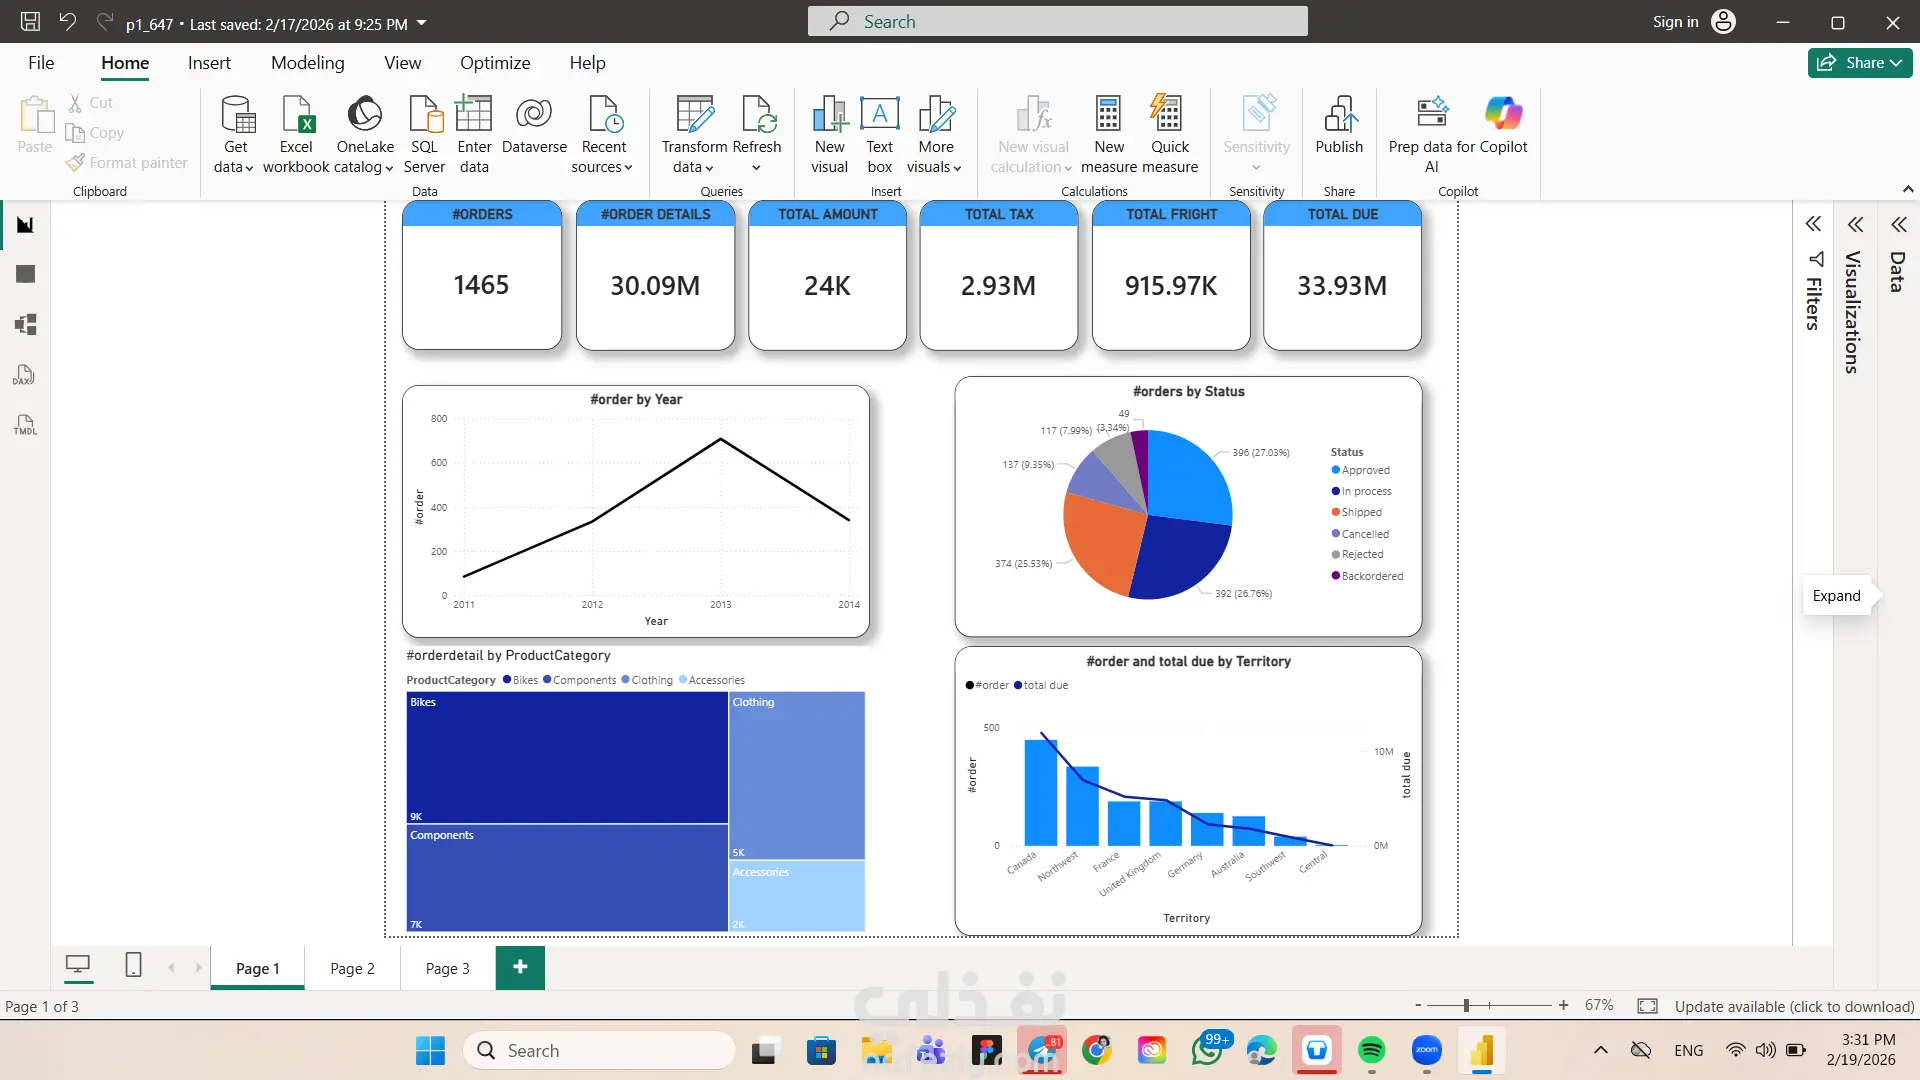Switch to mobile layout icon
The height and width of the screenshot is (1080, 1920).
(x=133, y=965)
